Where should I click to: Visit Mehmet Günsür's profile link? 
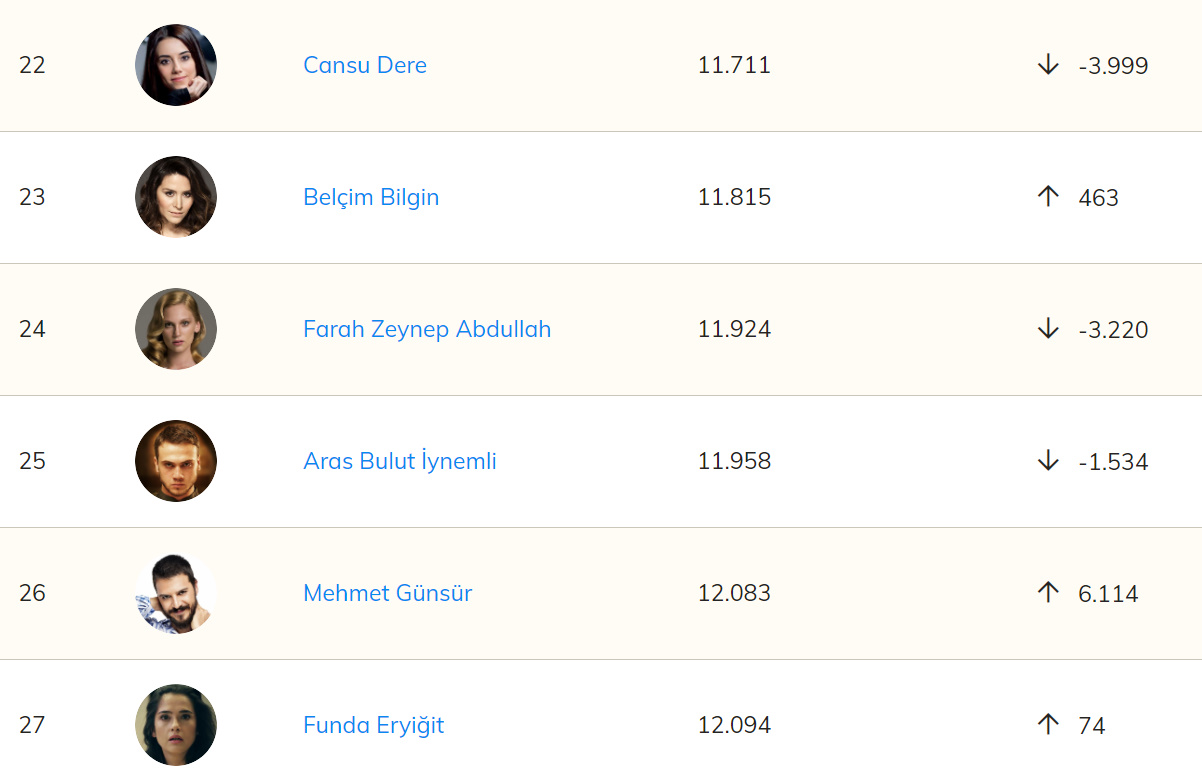387,593
